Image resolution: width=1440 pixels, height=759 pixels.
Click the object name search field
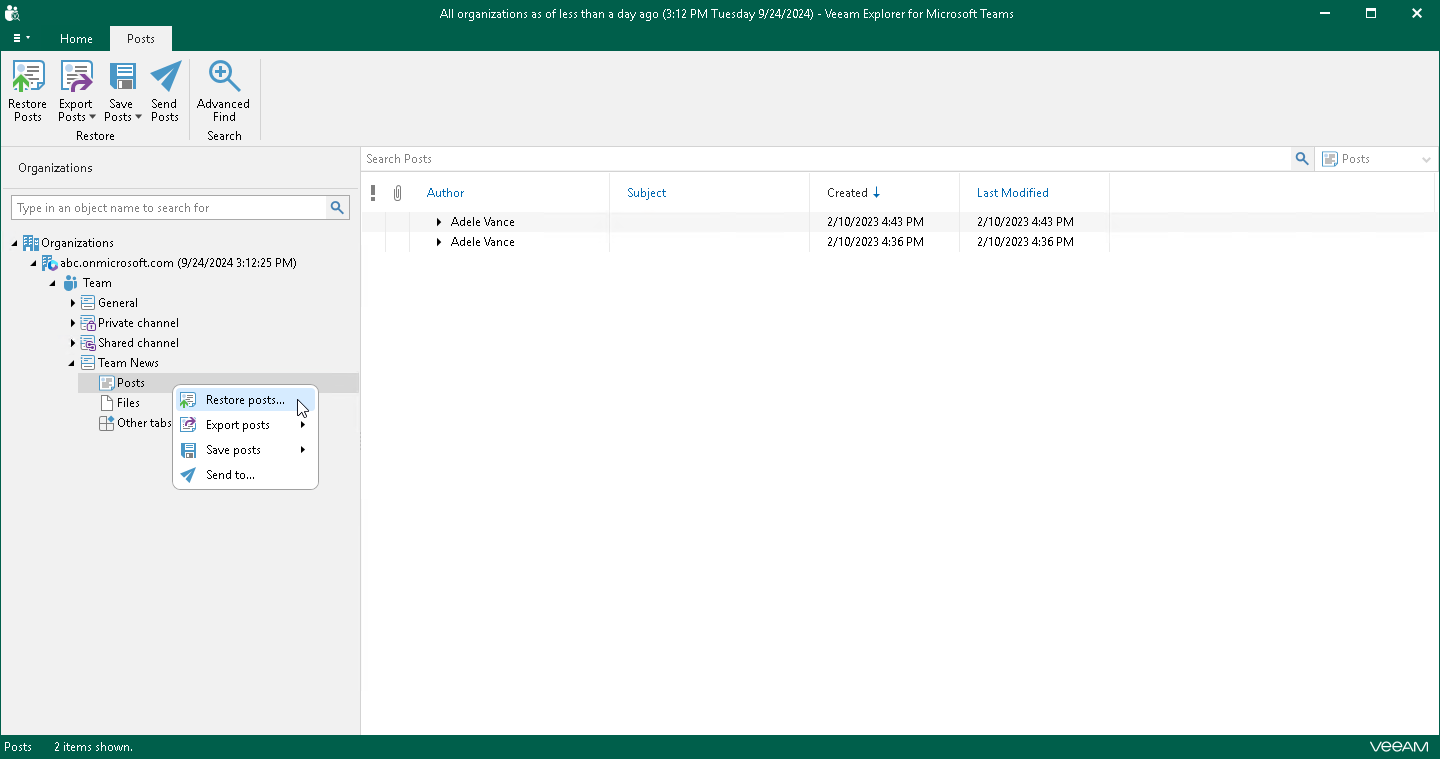click(x=170, y=208)
